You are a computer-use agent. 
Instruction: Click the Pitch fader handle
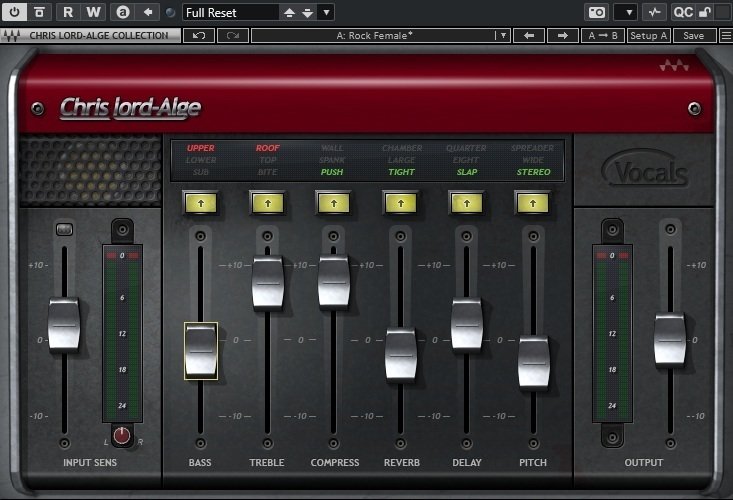(533, 363)
